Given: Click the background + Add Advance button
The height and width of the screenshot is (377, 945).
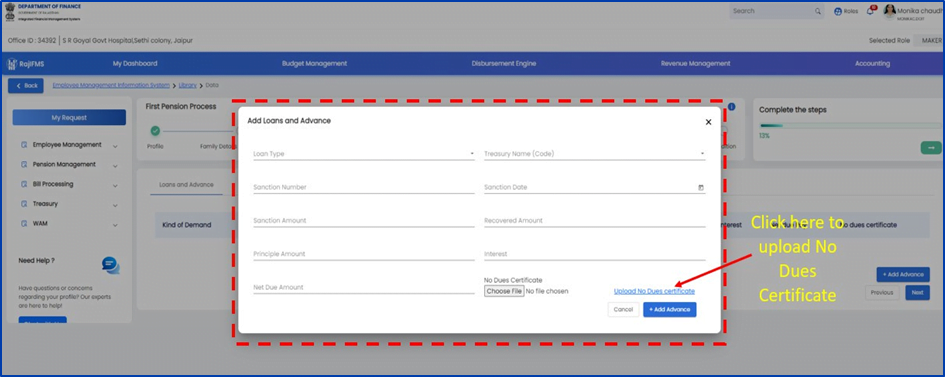Looking at the screenshot, I should coord(903,275).
